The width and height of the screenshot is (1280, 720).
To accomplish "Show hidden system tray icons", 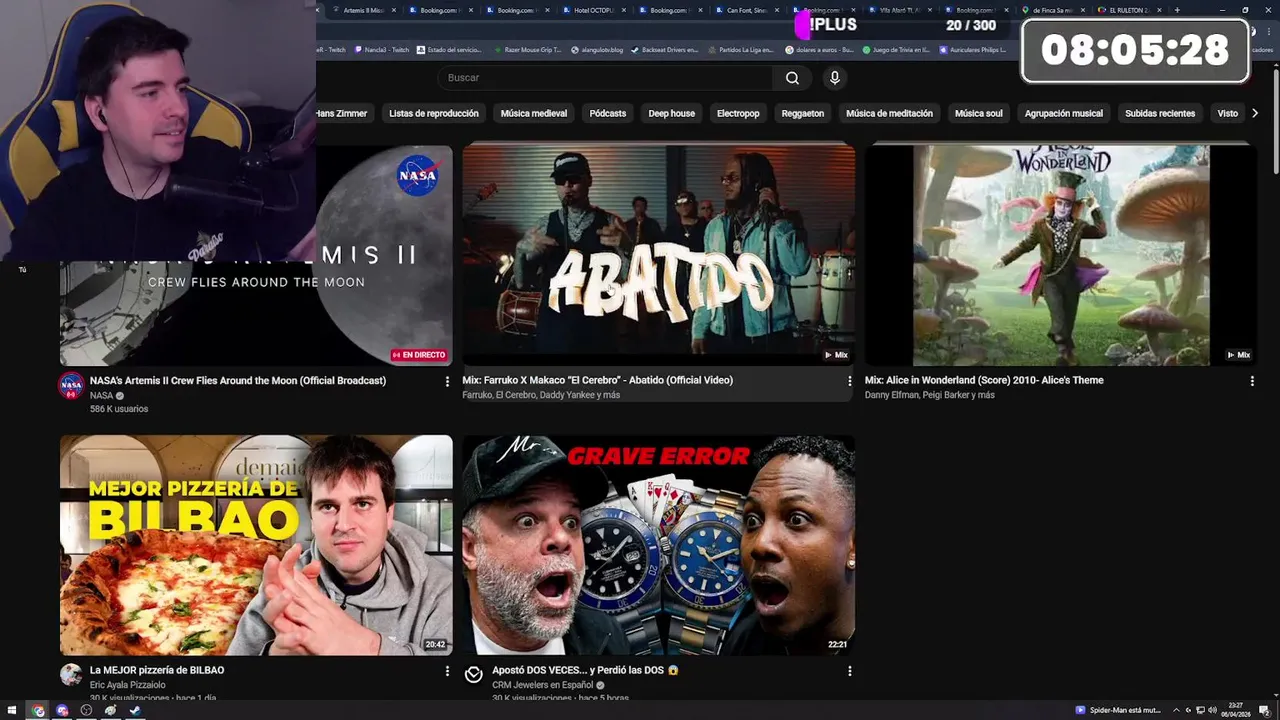I will [1176, 710].
